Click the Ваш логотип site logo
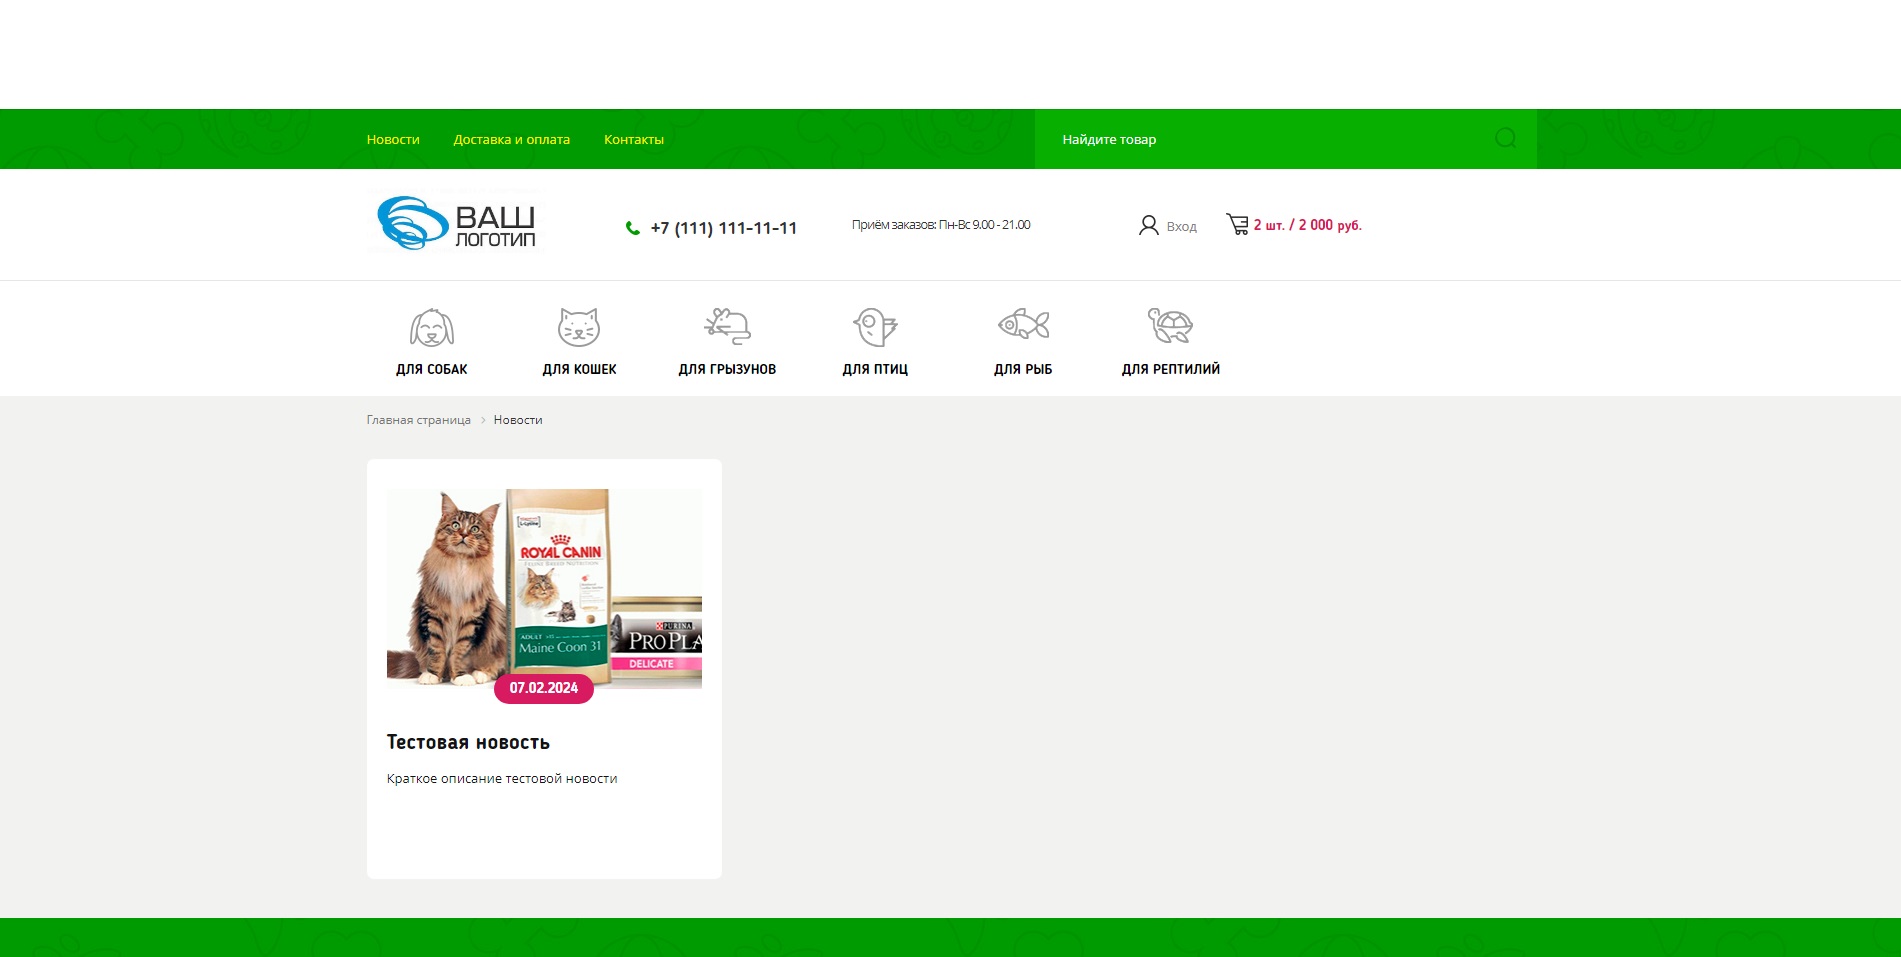Image resolution: width=1901 pixels, height=957 pixels. pyautogui.click(x=456, y=222)
